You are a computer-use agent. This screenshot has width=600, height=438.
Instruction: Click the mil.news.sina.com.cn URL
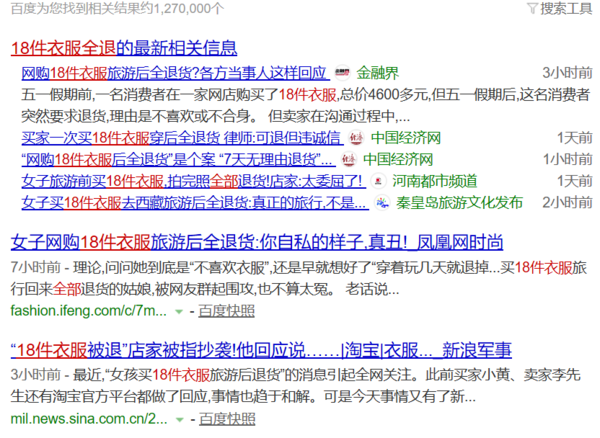point(89,419)
